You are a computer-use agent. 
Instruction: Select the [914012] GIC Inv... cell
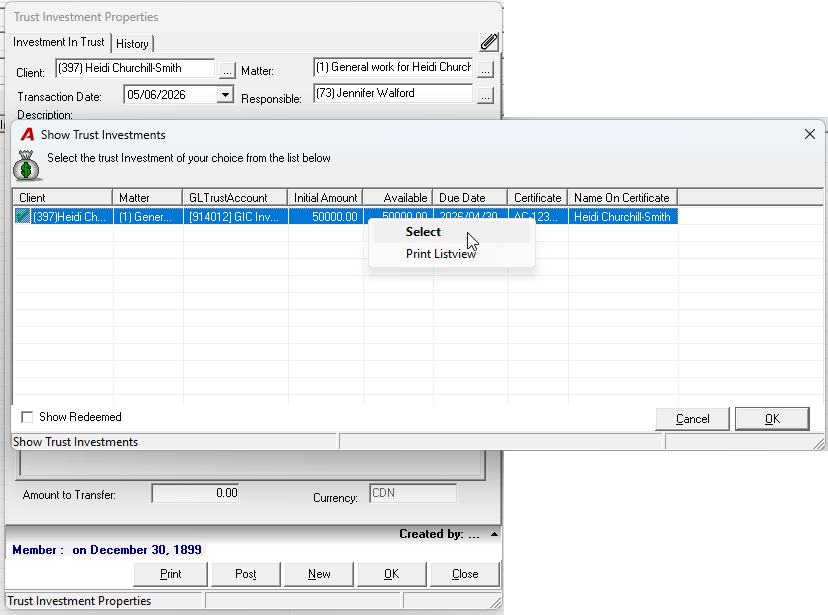point(236,216)
